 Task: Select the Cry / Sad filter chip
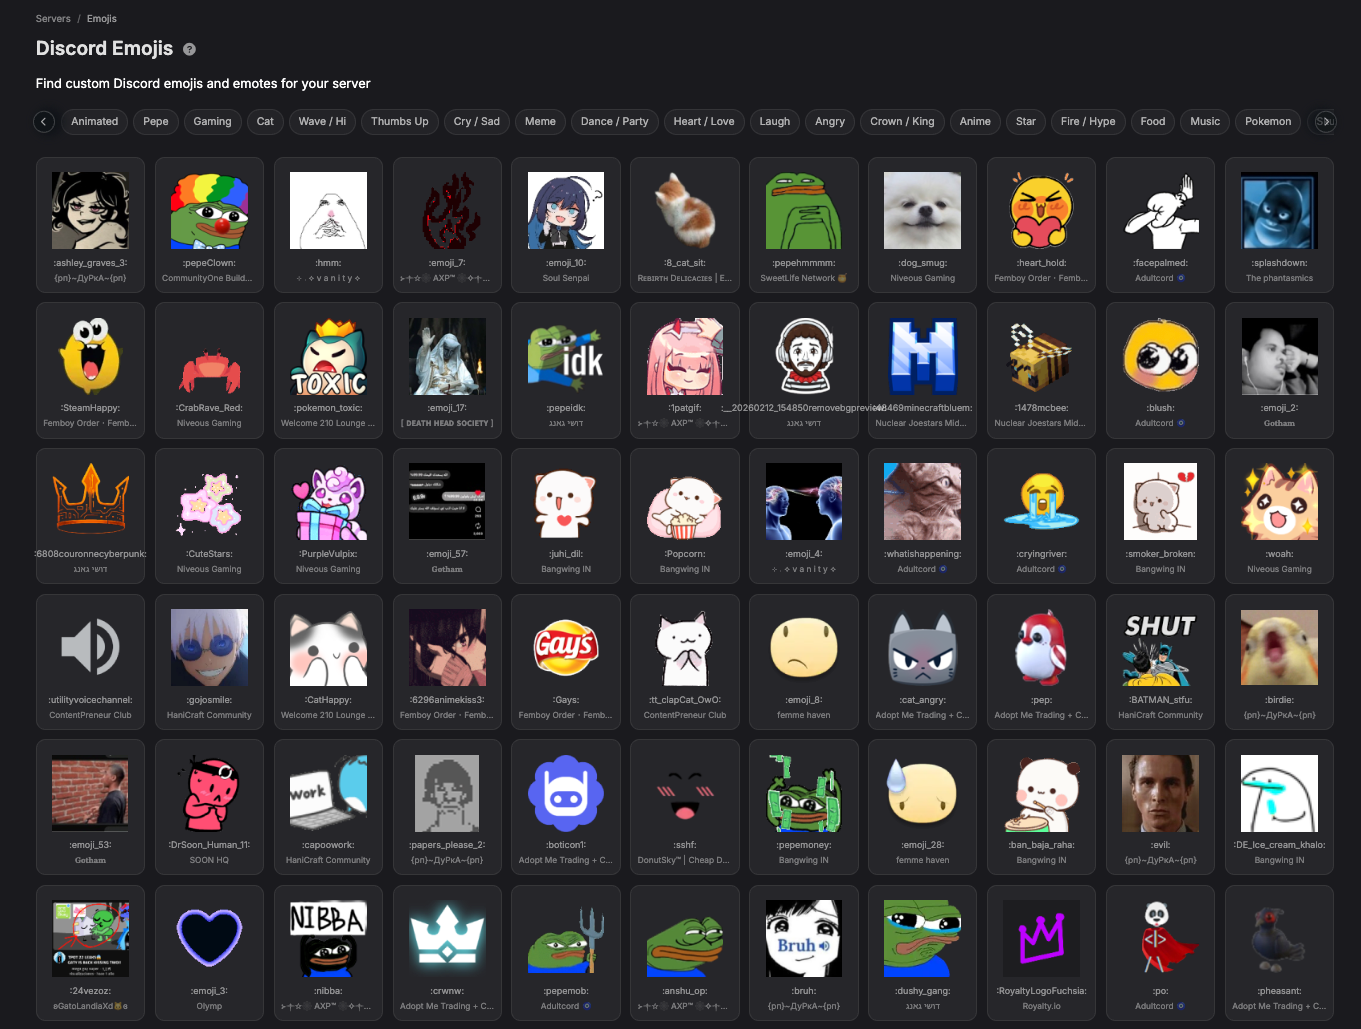[x=476, y=121]
